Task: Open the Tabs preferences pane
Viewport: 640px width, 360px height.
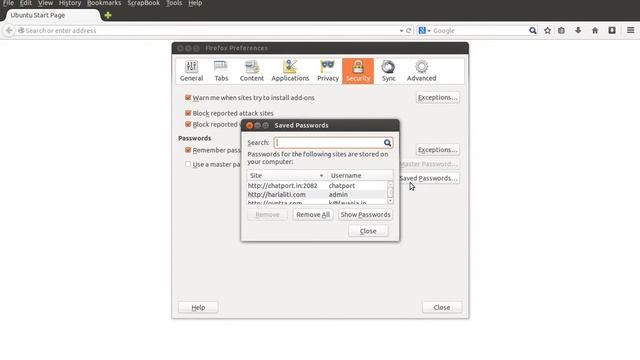Action: (221, 71)
